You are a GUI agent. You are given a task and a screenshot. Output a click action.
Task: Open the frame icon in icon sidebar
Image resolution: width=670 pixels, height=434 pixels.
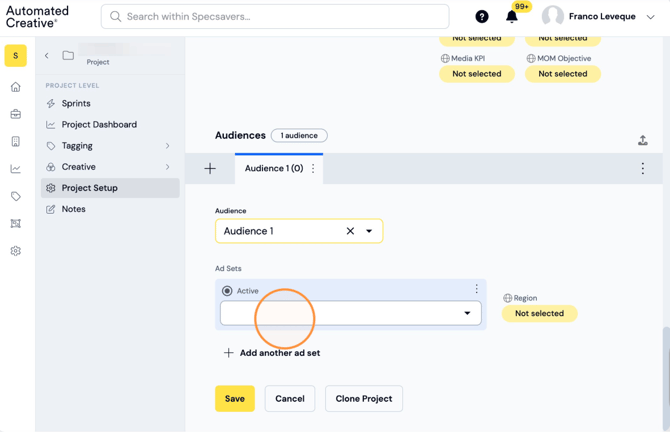[16, 223]
